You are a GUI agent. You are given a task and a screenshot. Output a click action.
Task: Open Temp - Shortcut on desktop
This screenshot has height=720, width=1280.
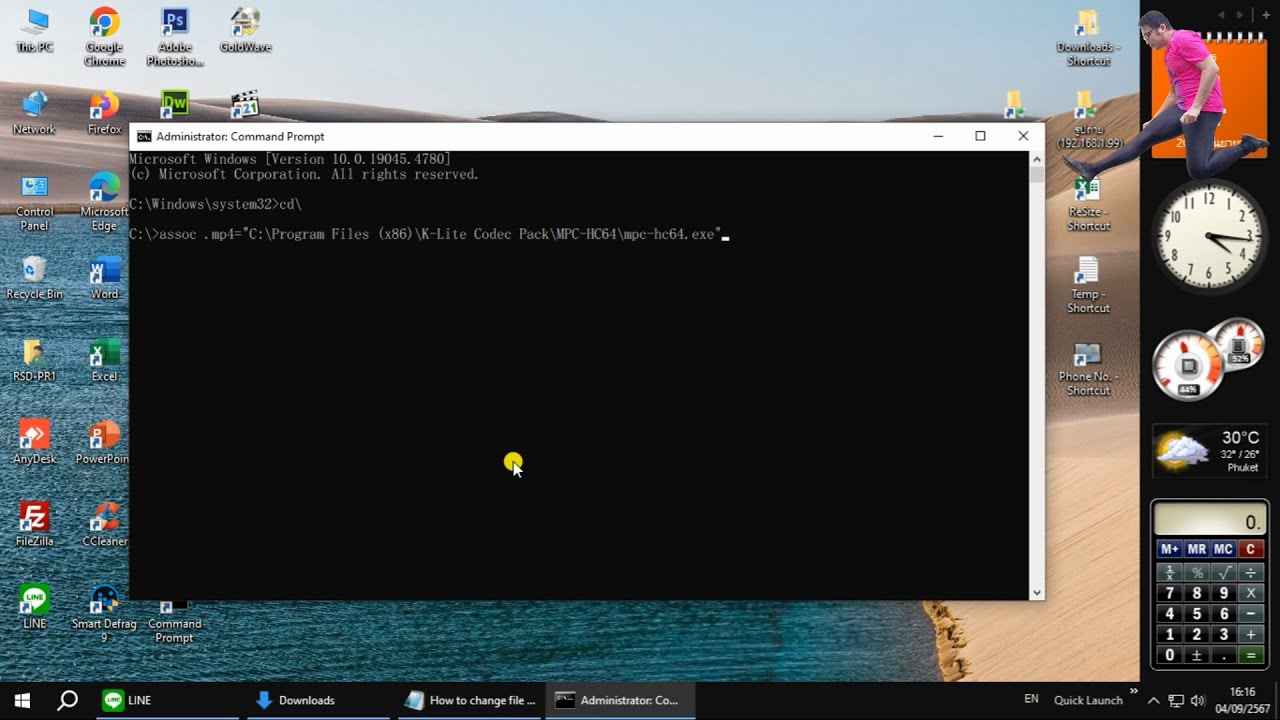click(x=1088, y=285)
